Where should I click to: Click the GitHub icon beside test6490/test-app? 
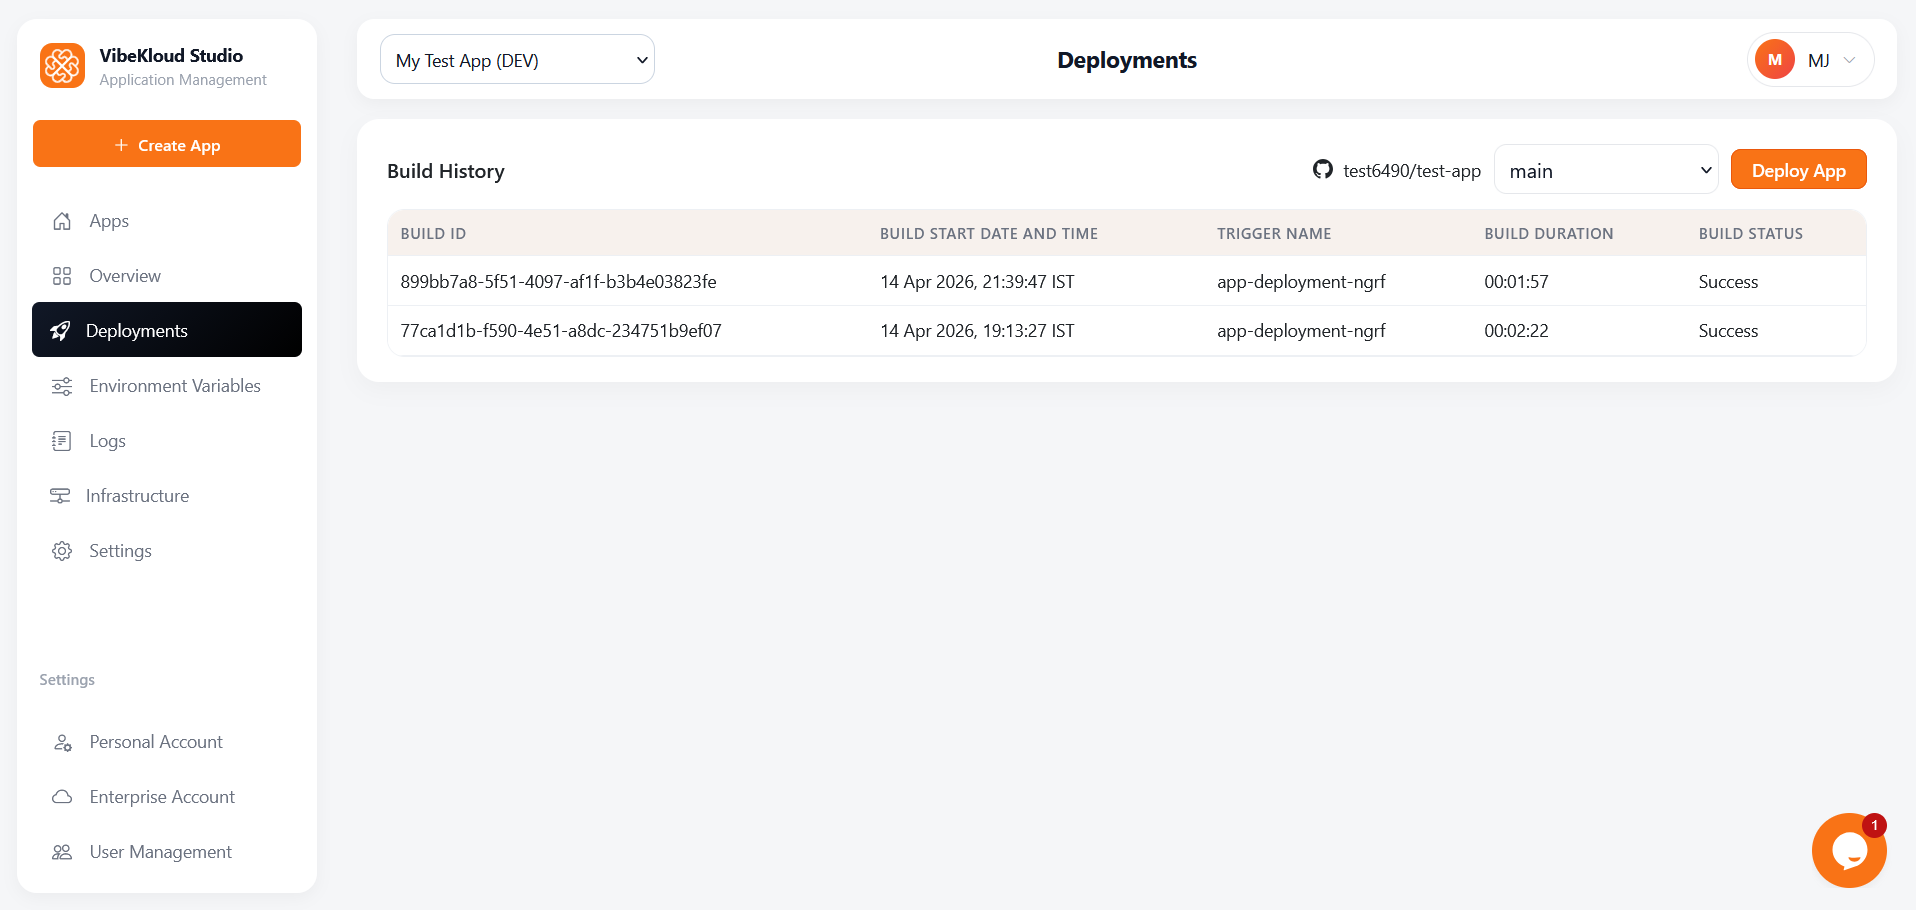coord(1322,170)
